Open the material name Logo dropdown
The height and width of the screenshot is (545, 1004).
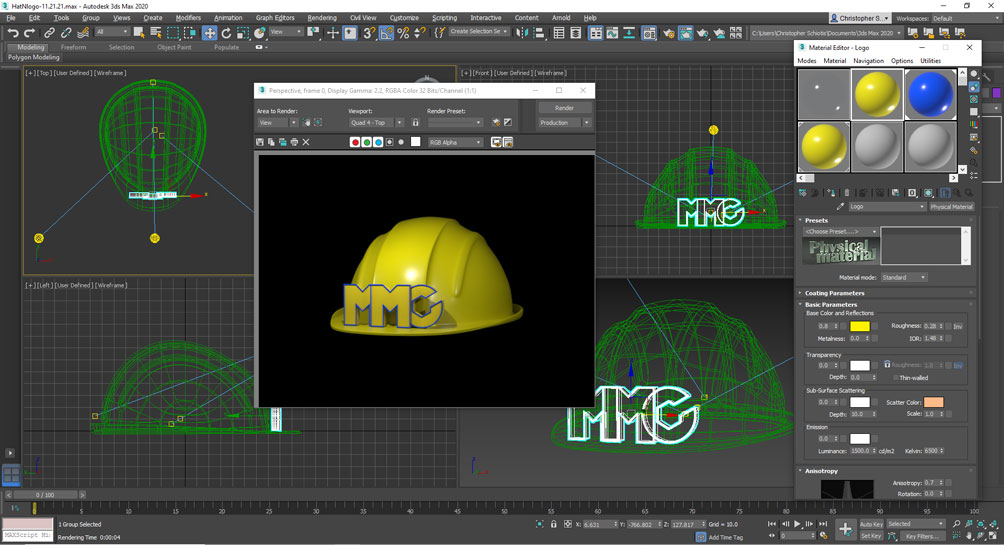pos(887,207)
